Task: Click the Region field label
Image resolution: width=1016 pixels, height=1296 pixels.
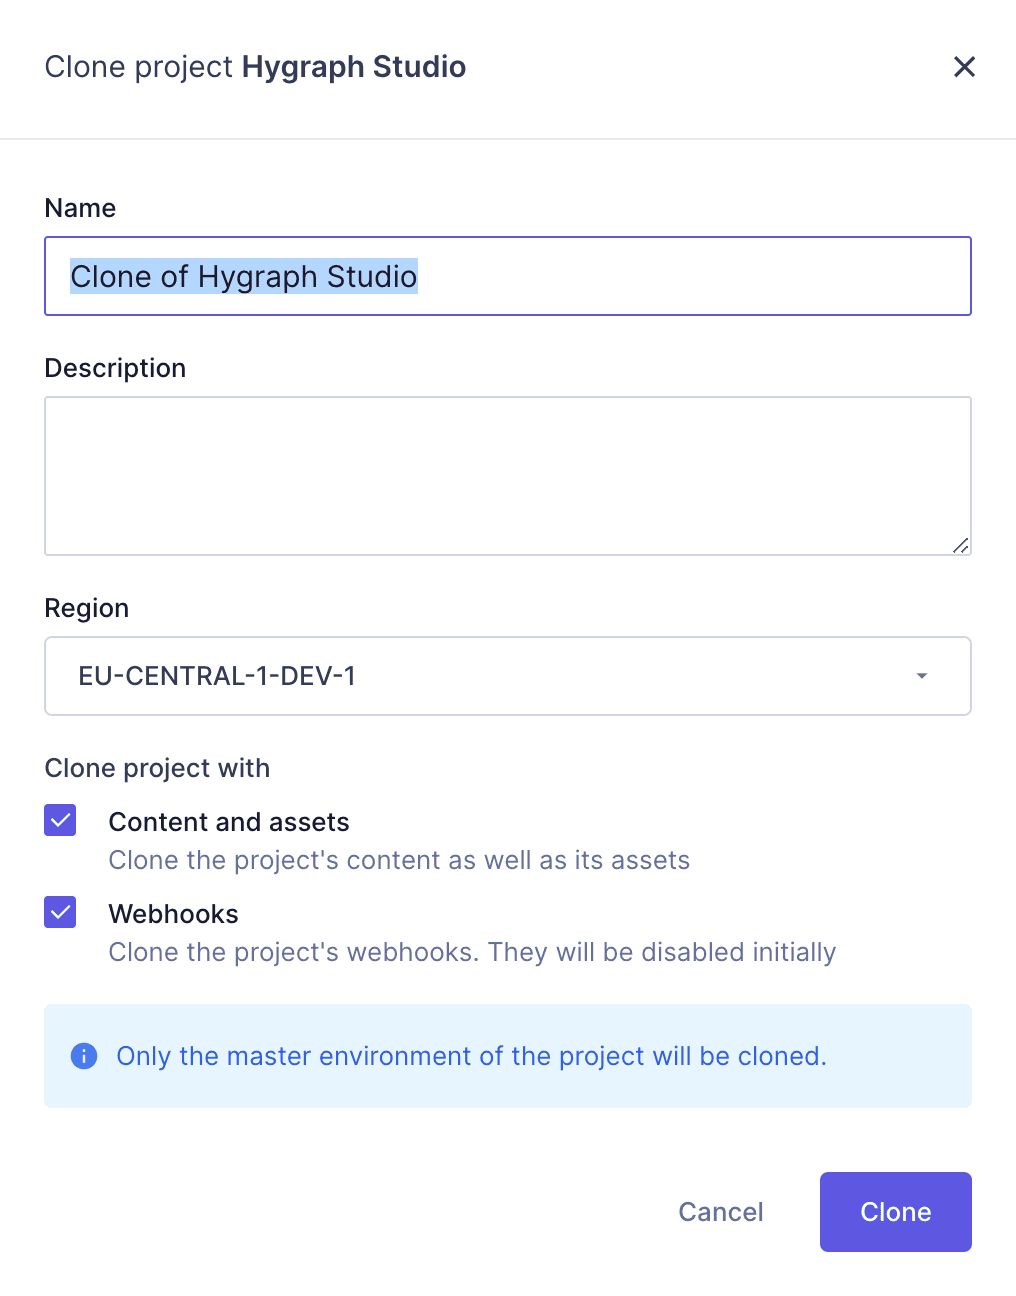Action: [x=87, y=608]
